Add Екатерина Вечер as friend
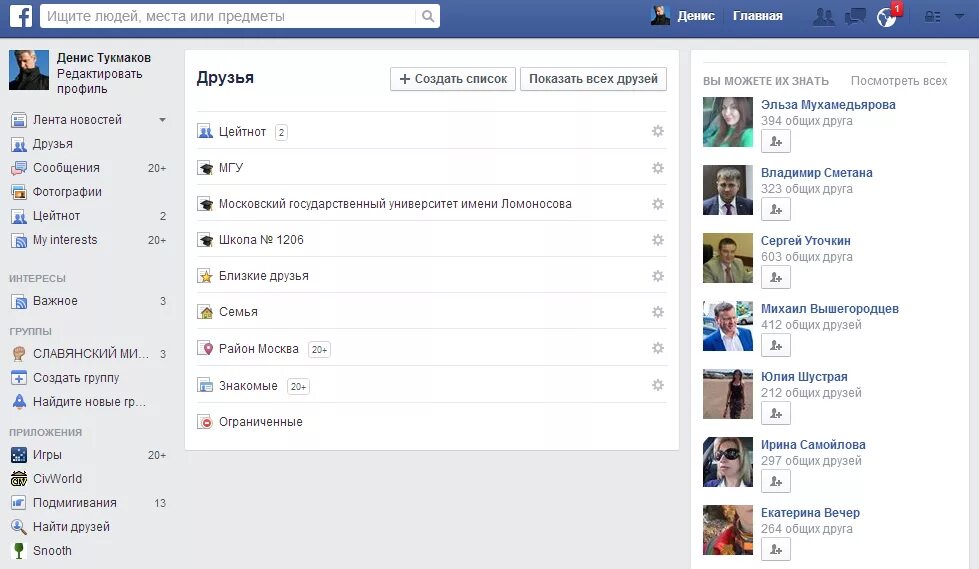The height and width of the screenshot is (569, 979). (775, 550)
